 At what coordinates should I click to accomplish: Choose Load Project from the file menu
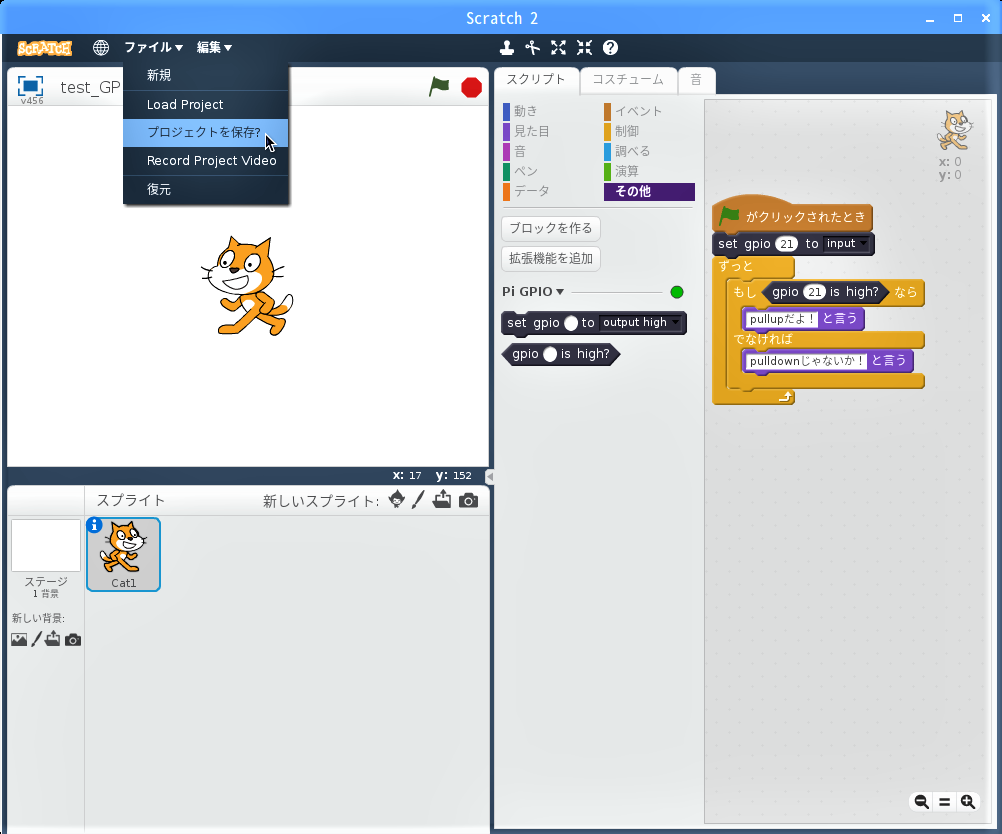coord(206,105)
